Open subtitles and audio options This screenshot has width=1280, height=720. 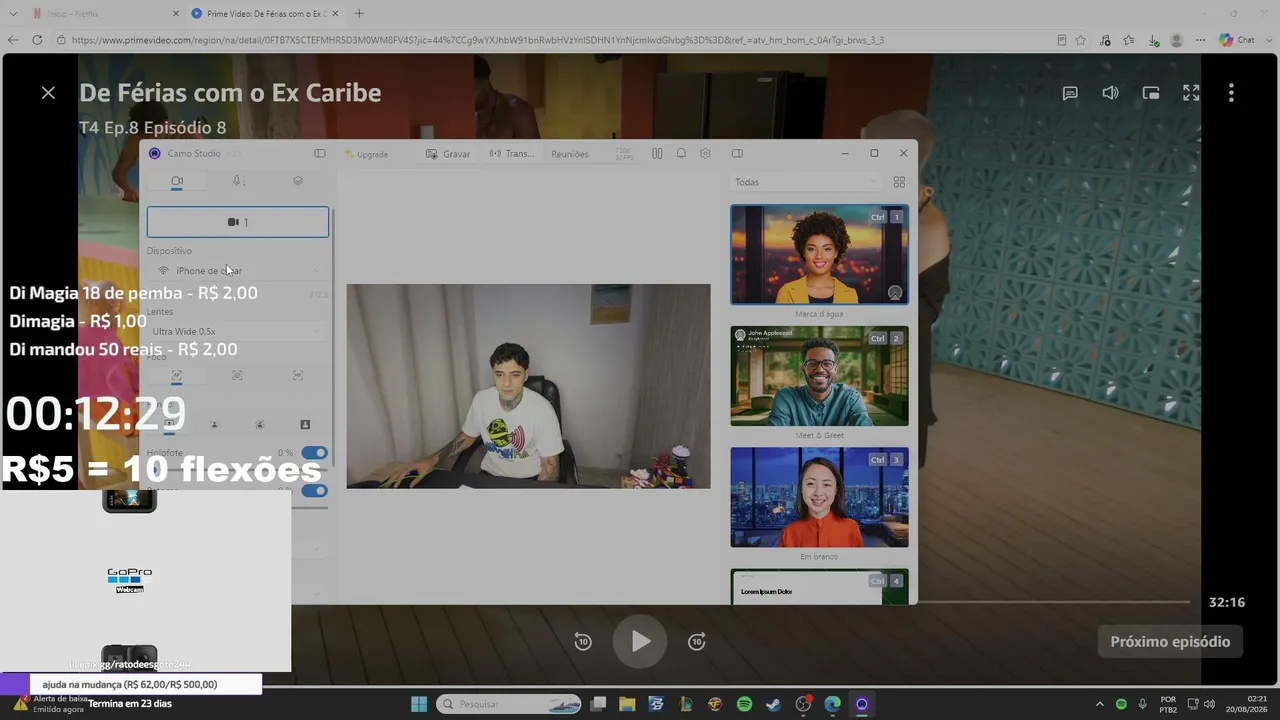coord(1070,93)
